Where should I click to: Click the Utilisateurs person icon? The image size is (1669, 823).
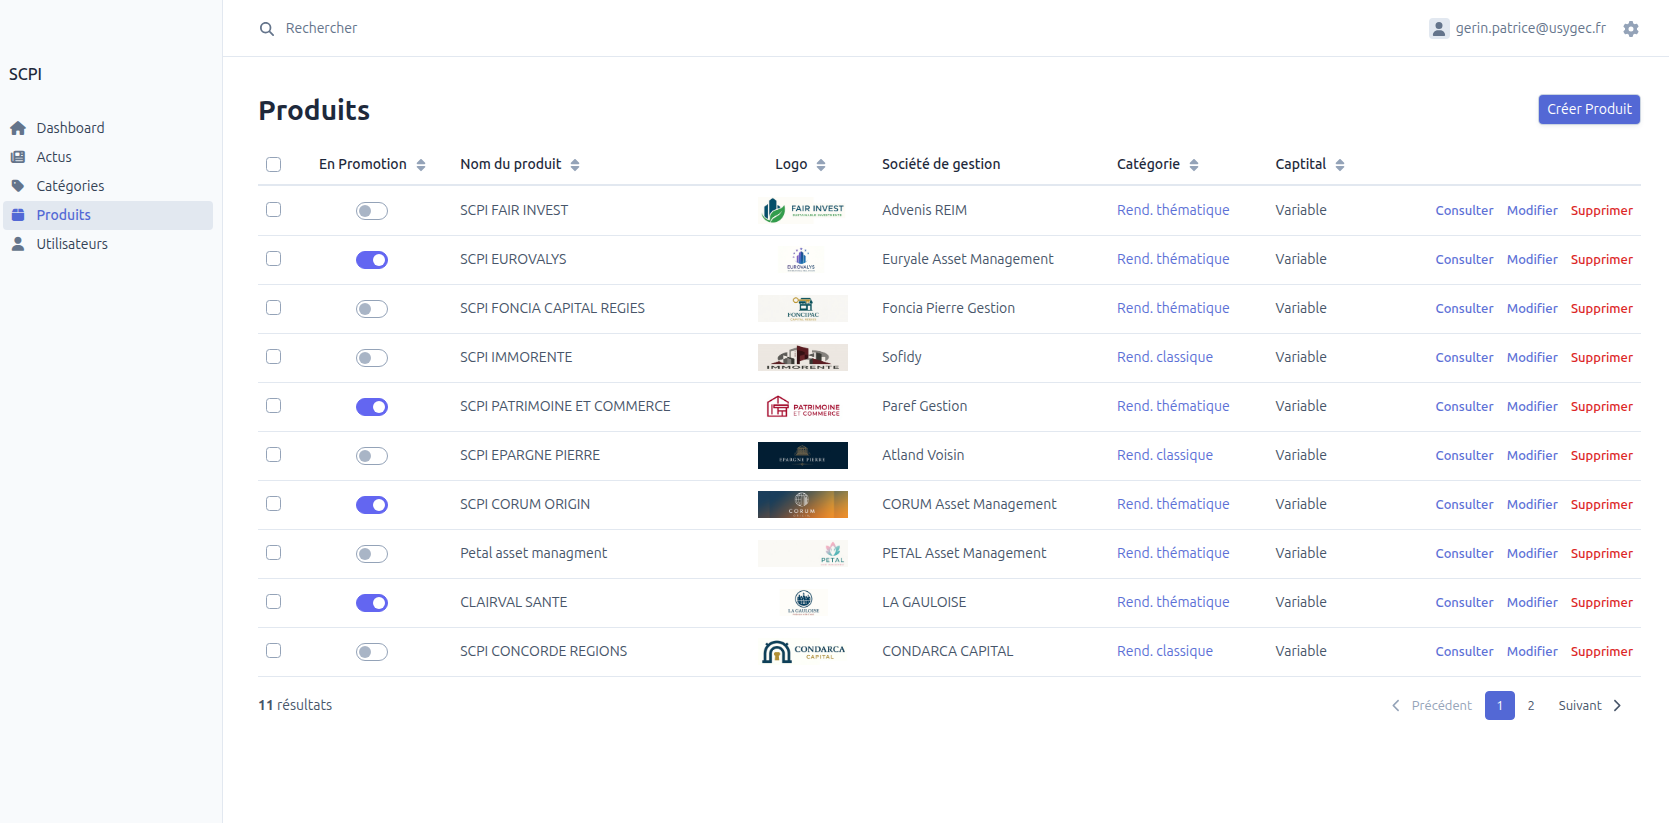tap(18, 244)
